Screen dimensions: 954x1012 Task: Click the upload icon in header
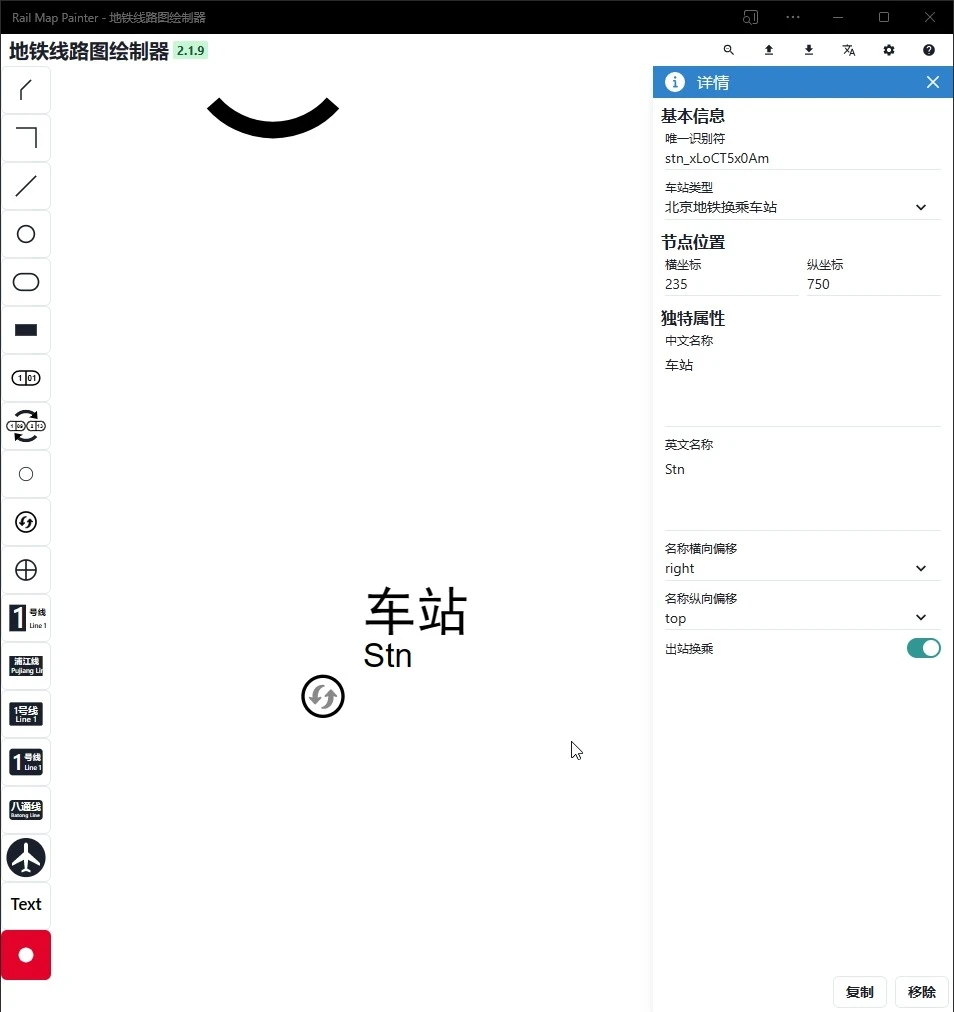click(769, 50)
